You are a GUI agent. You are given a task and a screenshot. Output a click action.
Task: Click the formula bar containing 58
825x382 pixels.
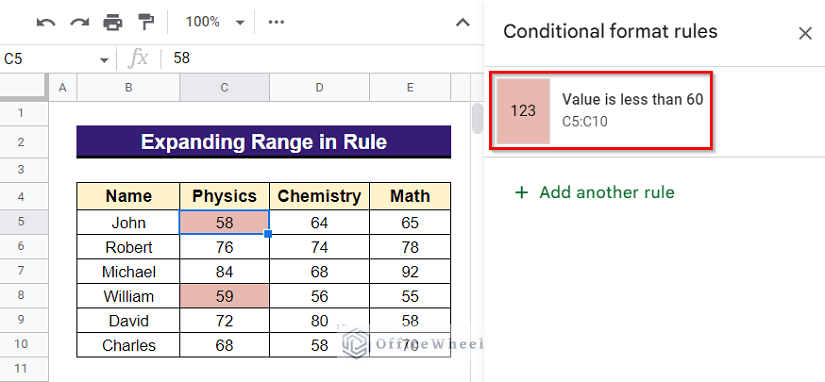pos(321,58)
